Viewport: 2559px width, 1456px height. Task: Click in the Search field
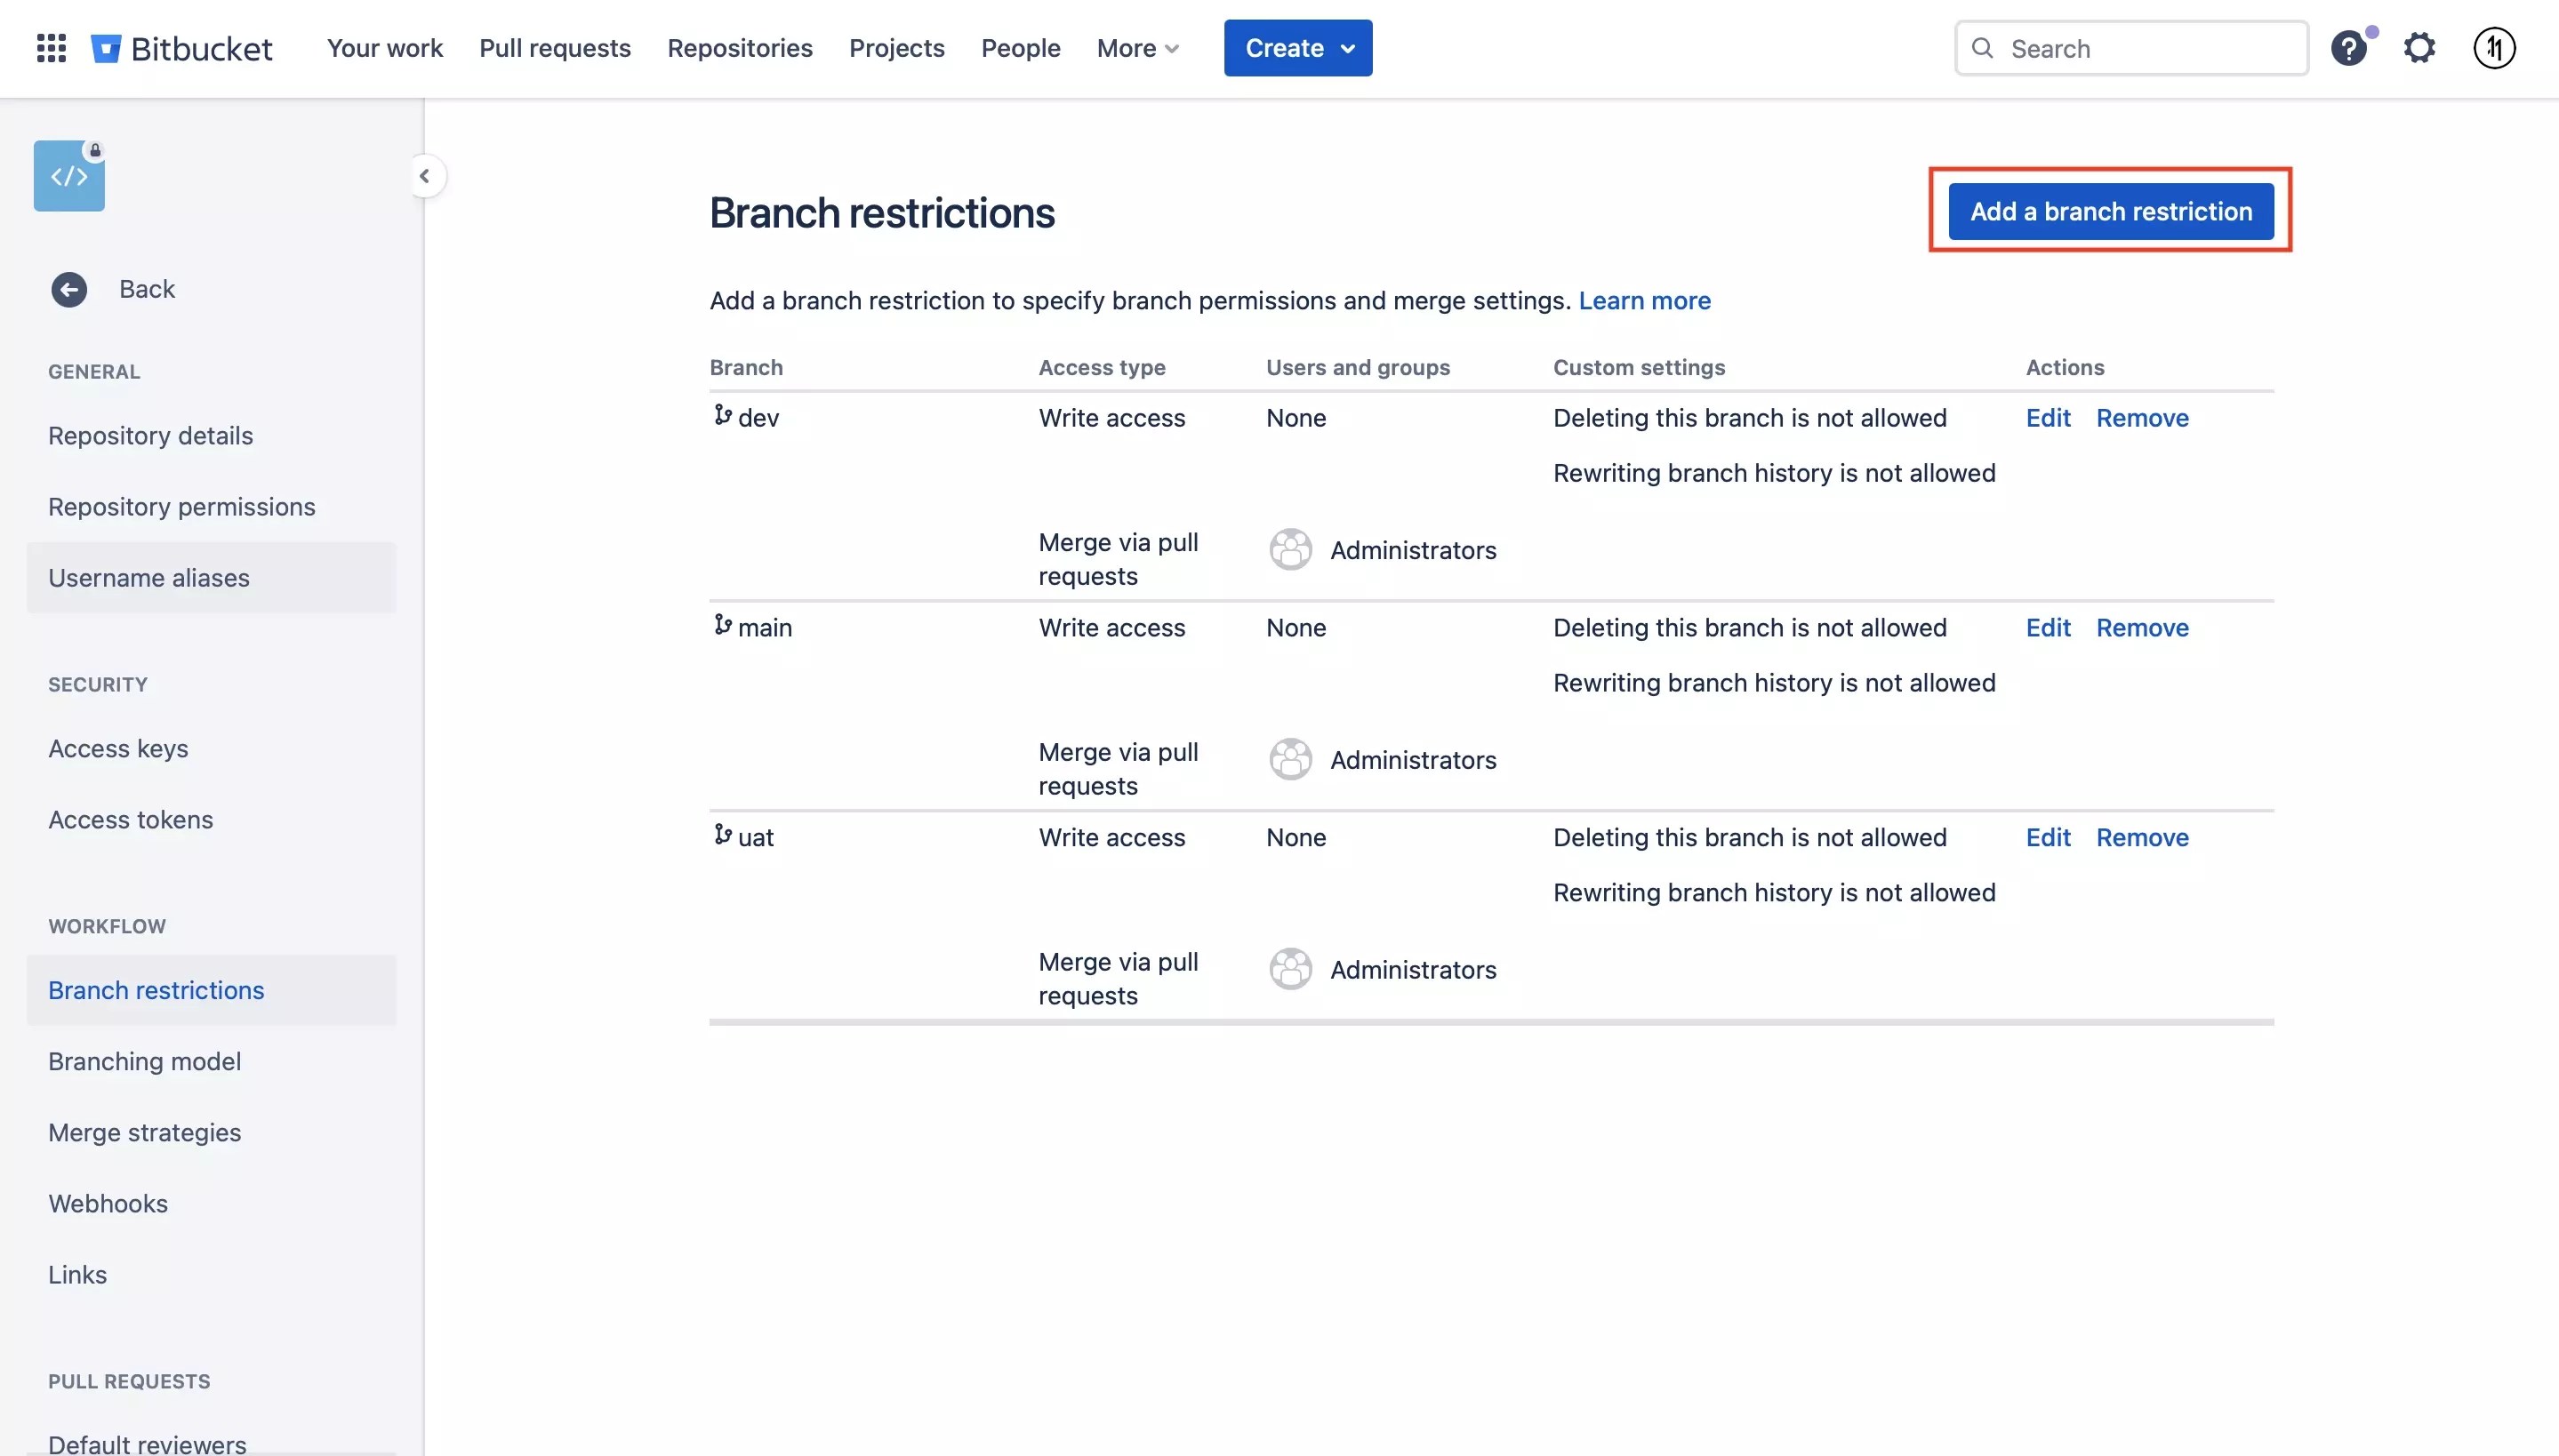[2150, 48]
